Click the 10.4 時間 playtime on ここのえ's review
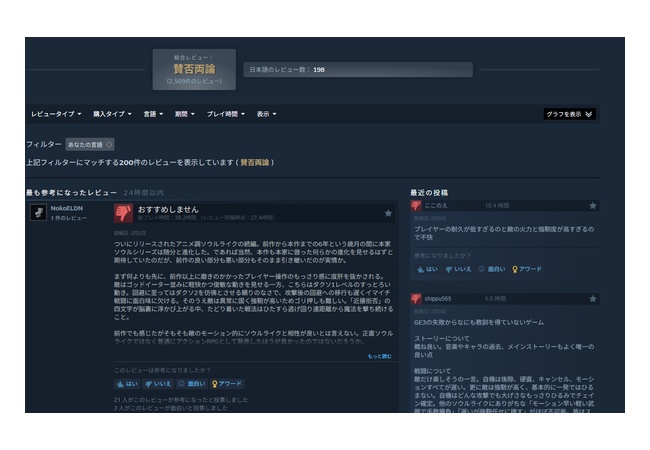 click(x=497, y=206)
